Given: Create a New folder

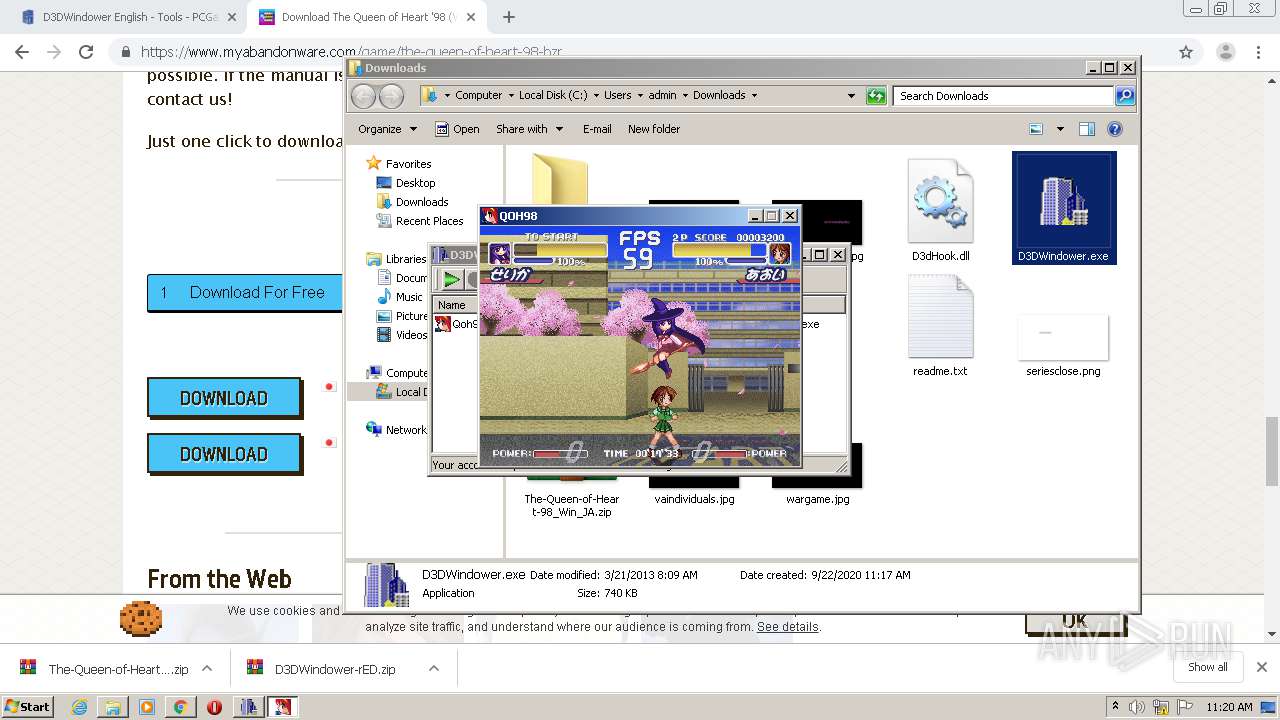Looking at the screenshot, I should [x=654, y=129].
